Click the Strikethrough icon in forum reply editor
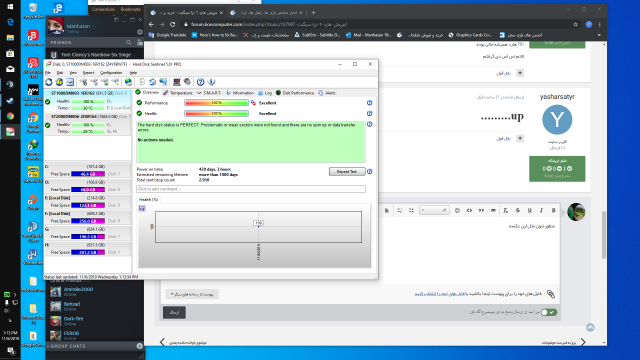 (518, 210)
